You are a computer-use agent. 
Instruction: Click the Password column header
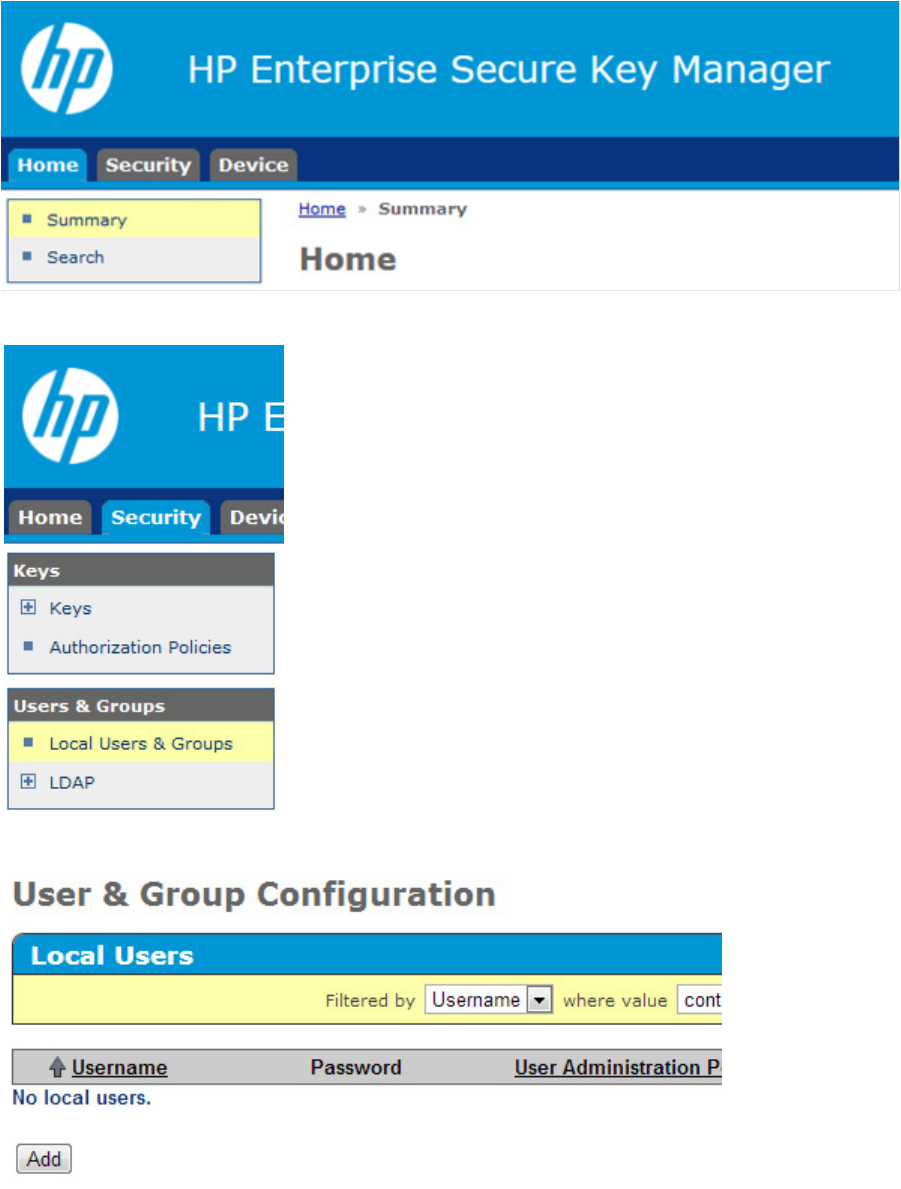point(356,1067)
